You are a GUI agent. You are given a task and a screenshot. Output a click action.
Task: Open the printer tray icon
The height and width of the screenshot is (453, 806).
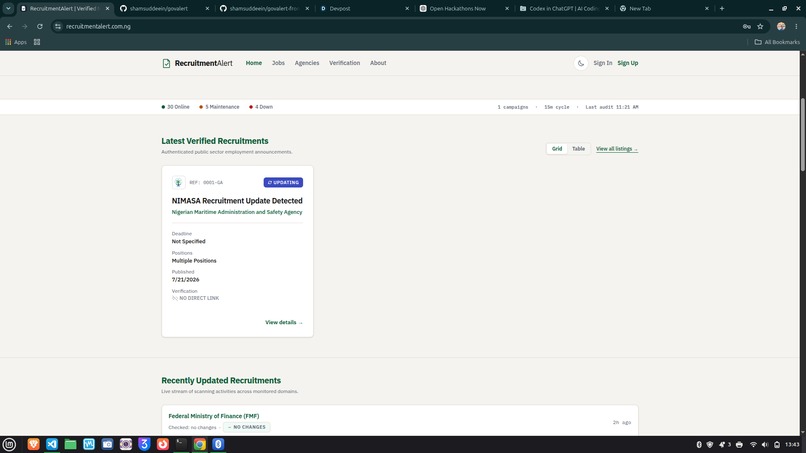[x=739, y=444]
